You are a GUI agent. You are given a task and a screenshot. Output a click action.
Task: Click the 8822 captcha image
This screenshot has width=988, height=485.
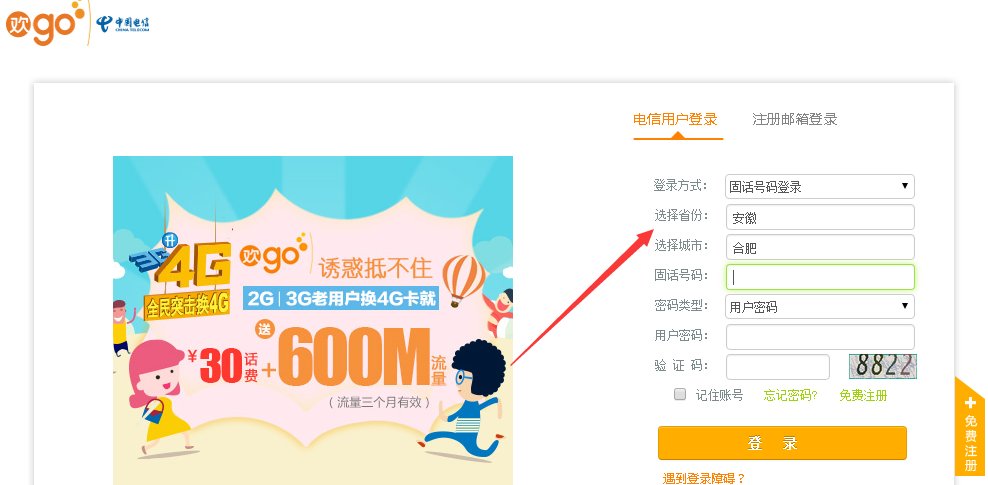(x=883, y=366)
